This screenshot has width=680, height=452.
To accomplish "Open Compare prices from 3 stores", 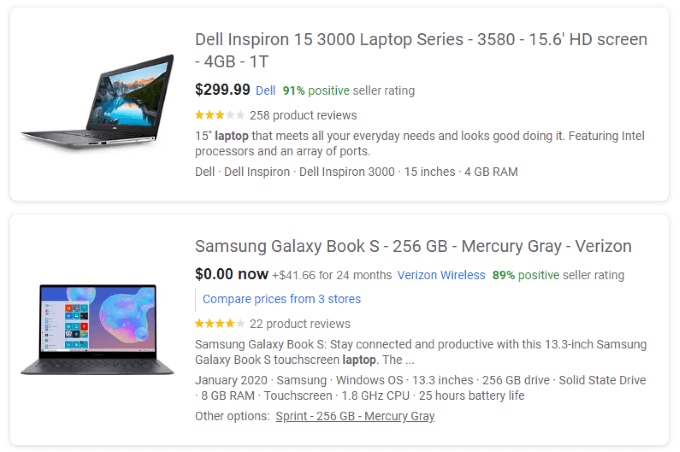I will pyautogui.click(x=281, y=299).
